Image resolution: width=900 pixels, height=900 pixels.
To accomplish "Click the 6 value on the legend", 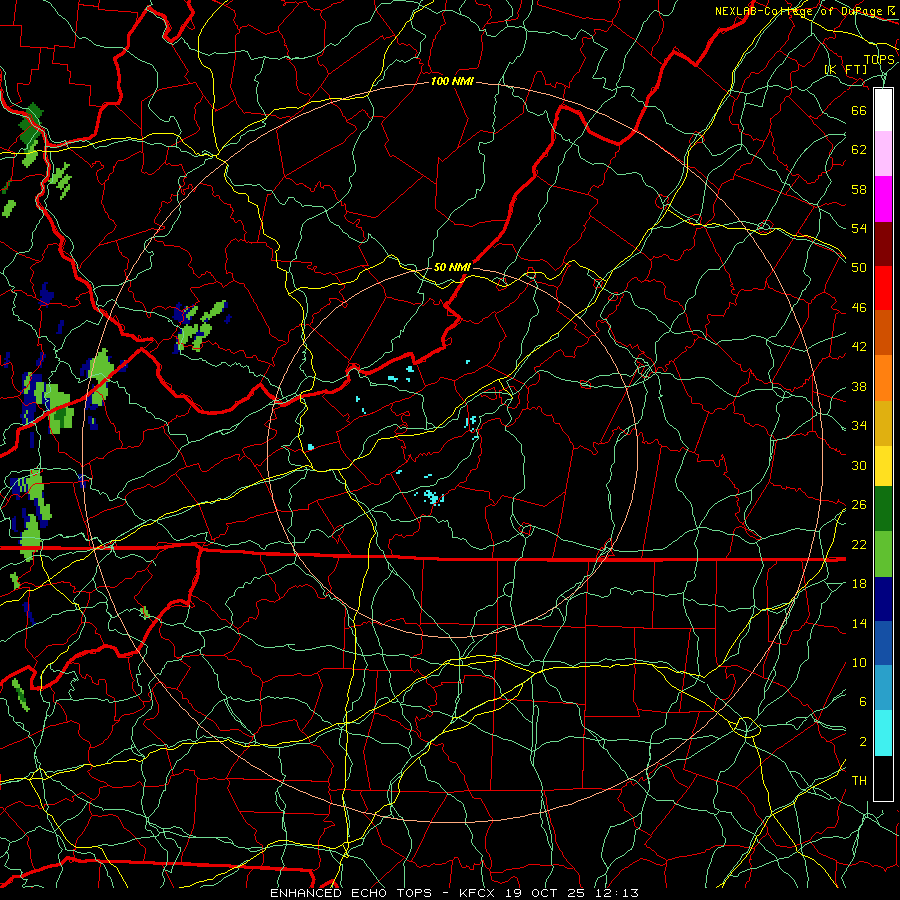I will pyautogui.click(x=863, y=701).
